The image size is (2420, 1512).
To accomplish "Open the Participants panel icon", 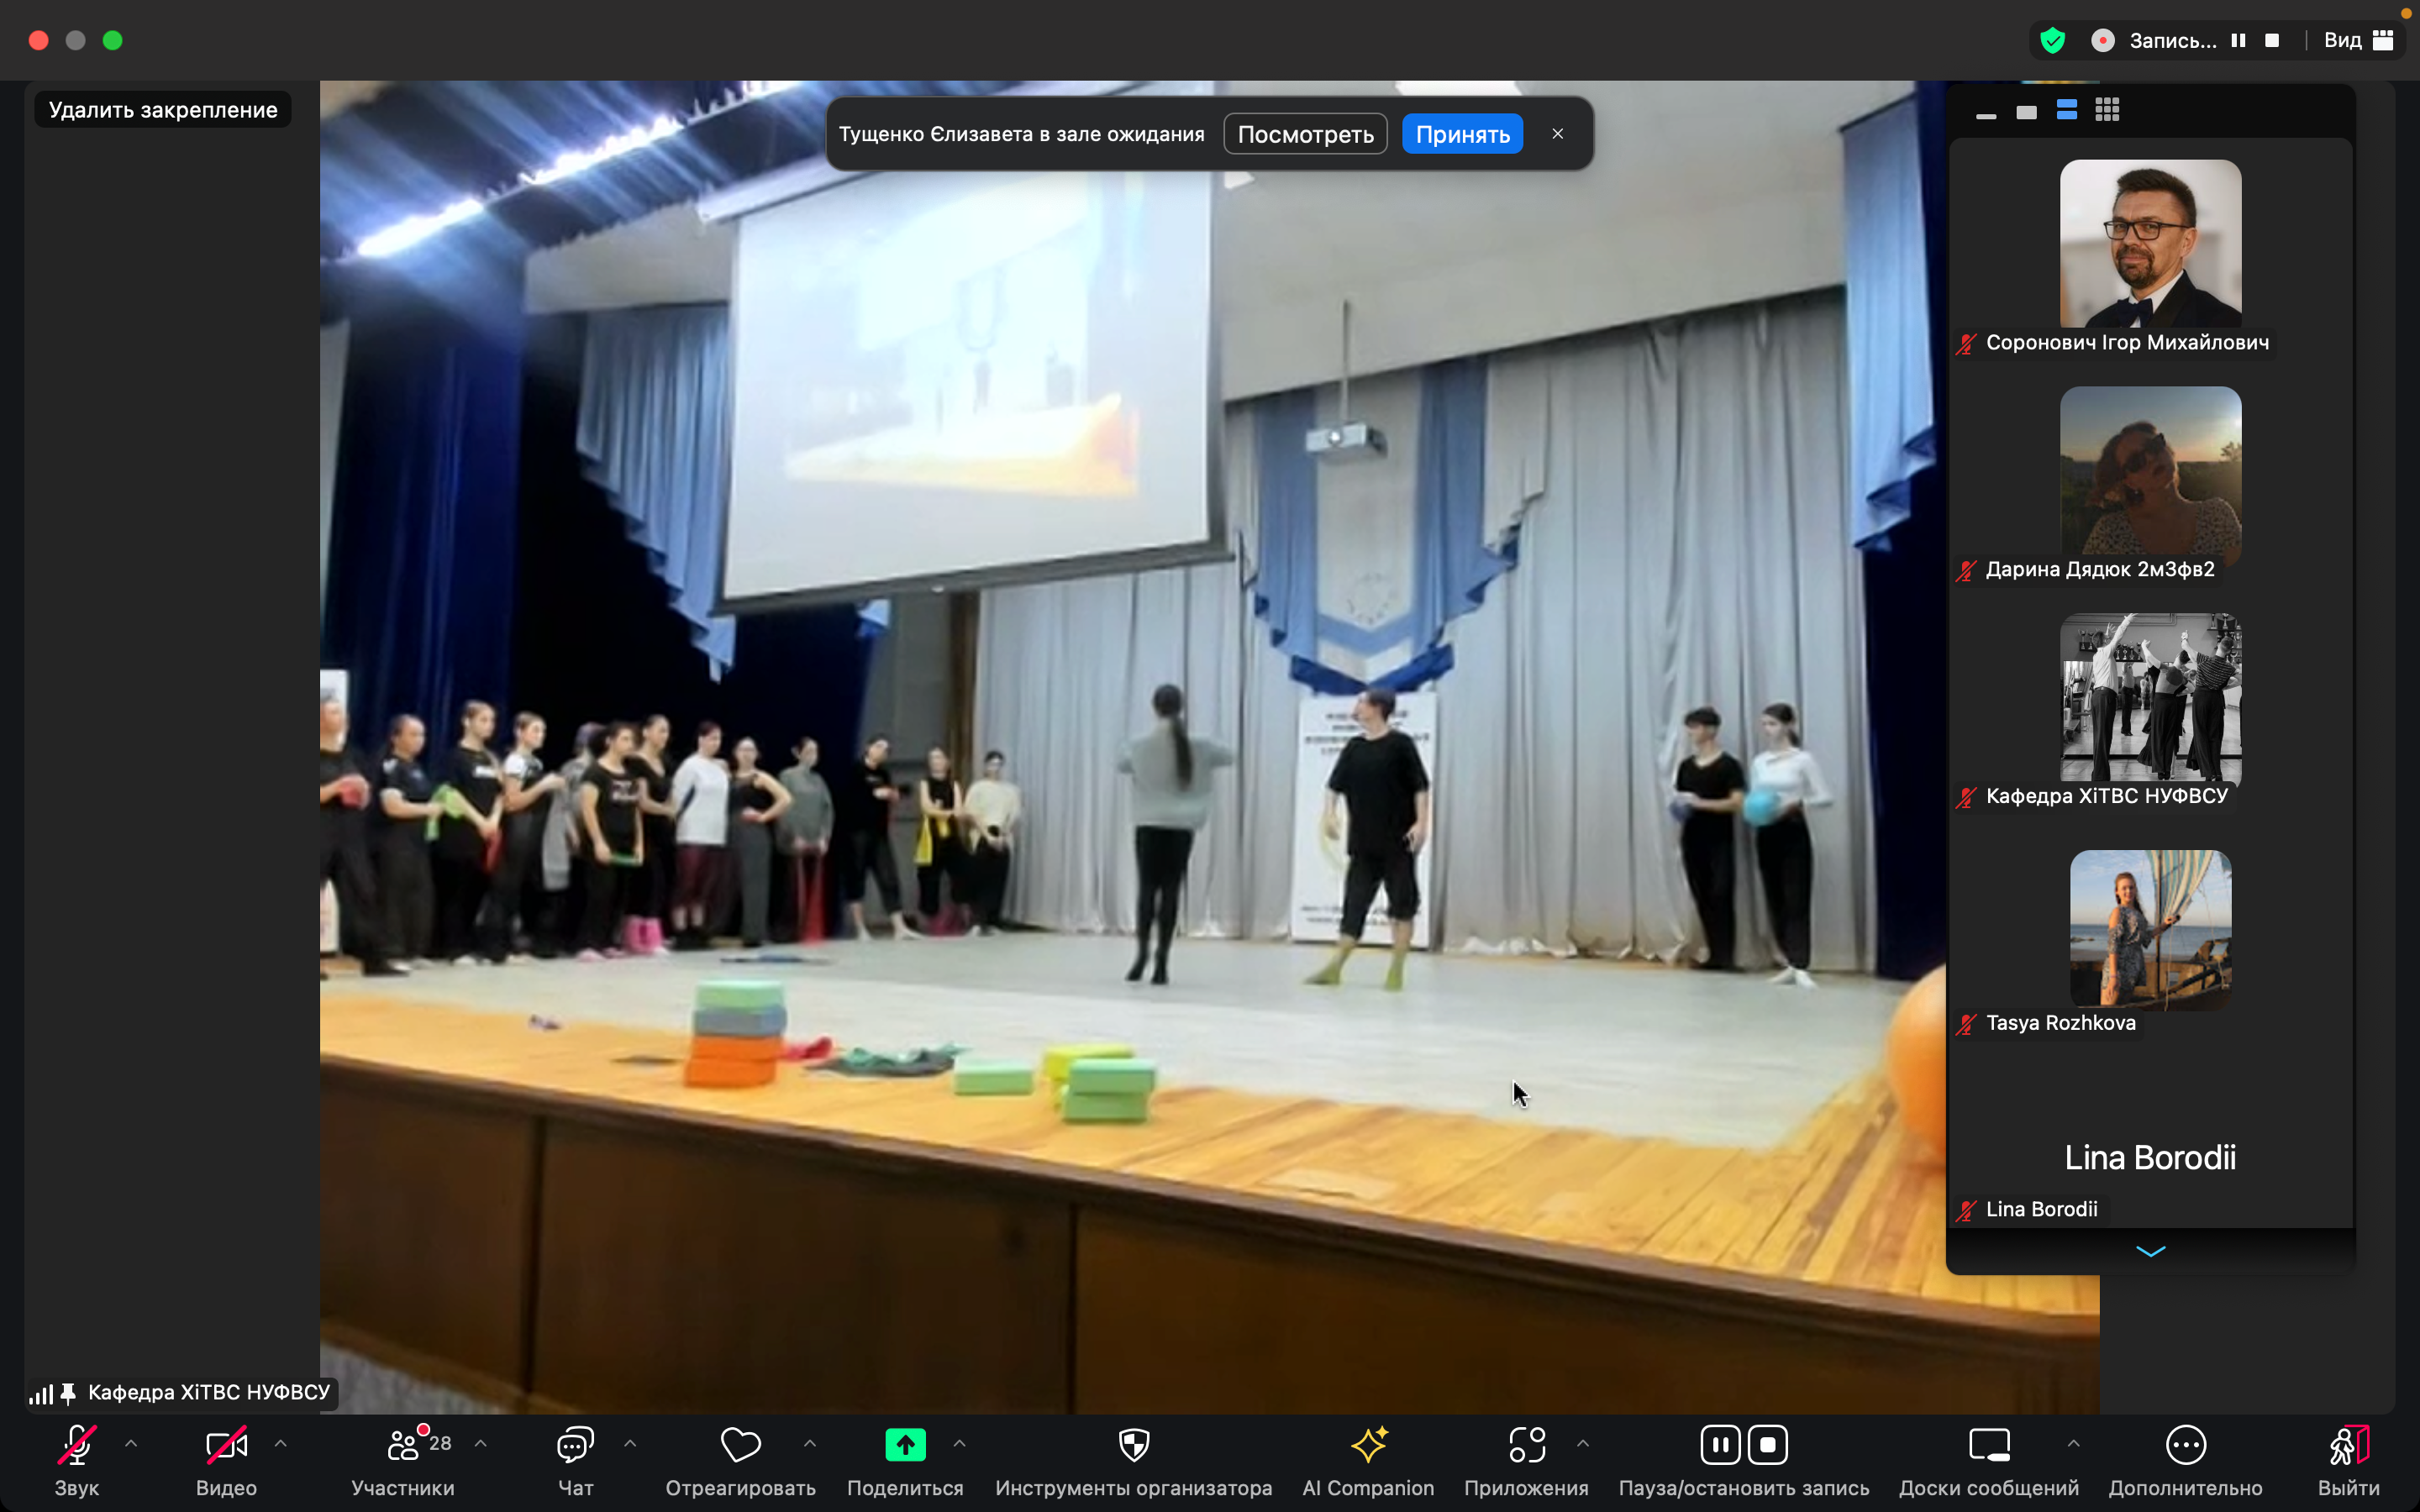I will pos(403,1444).
